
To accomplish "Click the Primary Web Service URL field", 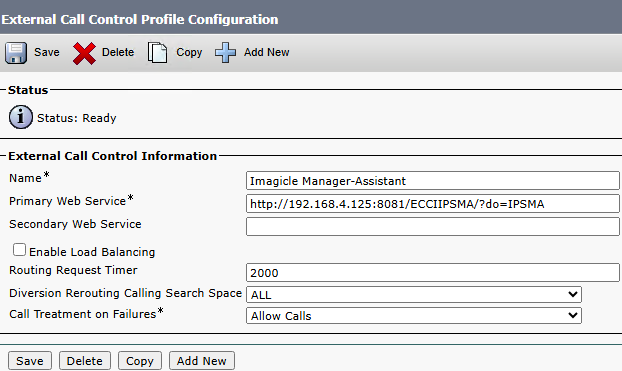I will click(x=432, y=204).
